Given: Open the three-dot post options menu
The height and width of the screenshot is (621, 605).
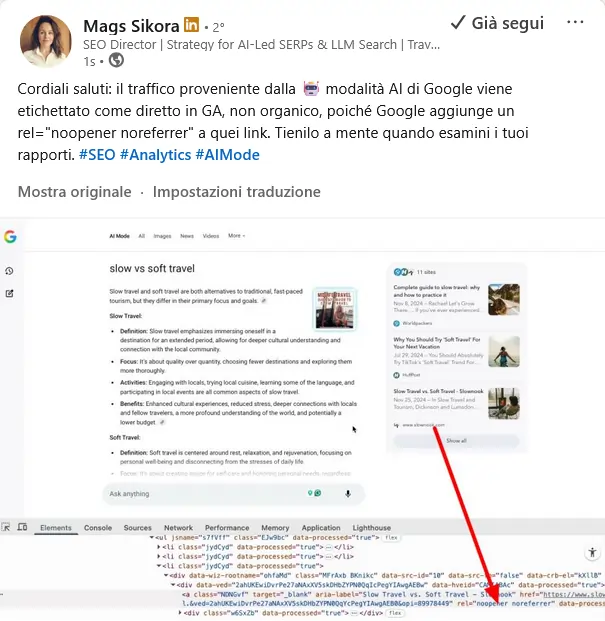Looking at the screenshot, I should [575, 22].
